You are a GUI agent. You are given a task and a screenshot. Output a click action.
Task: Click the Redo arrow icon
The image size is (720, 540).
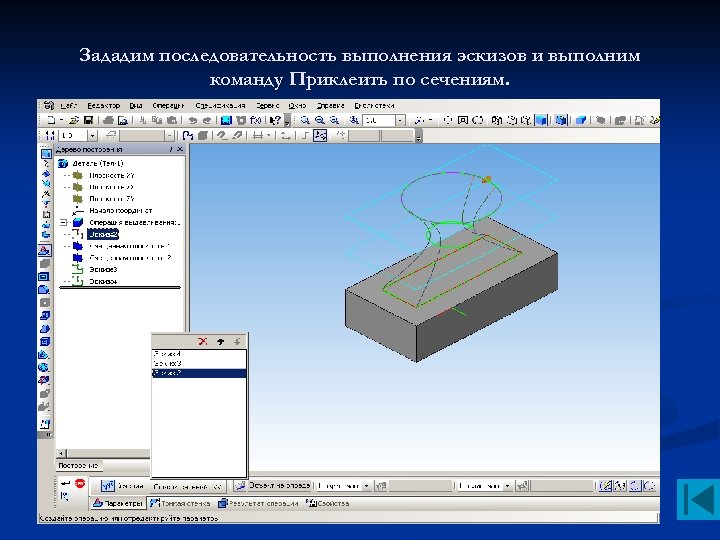(x=207, y=120)
